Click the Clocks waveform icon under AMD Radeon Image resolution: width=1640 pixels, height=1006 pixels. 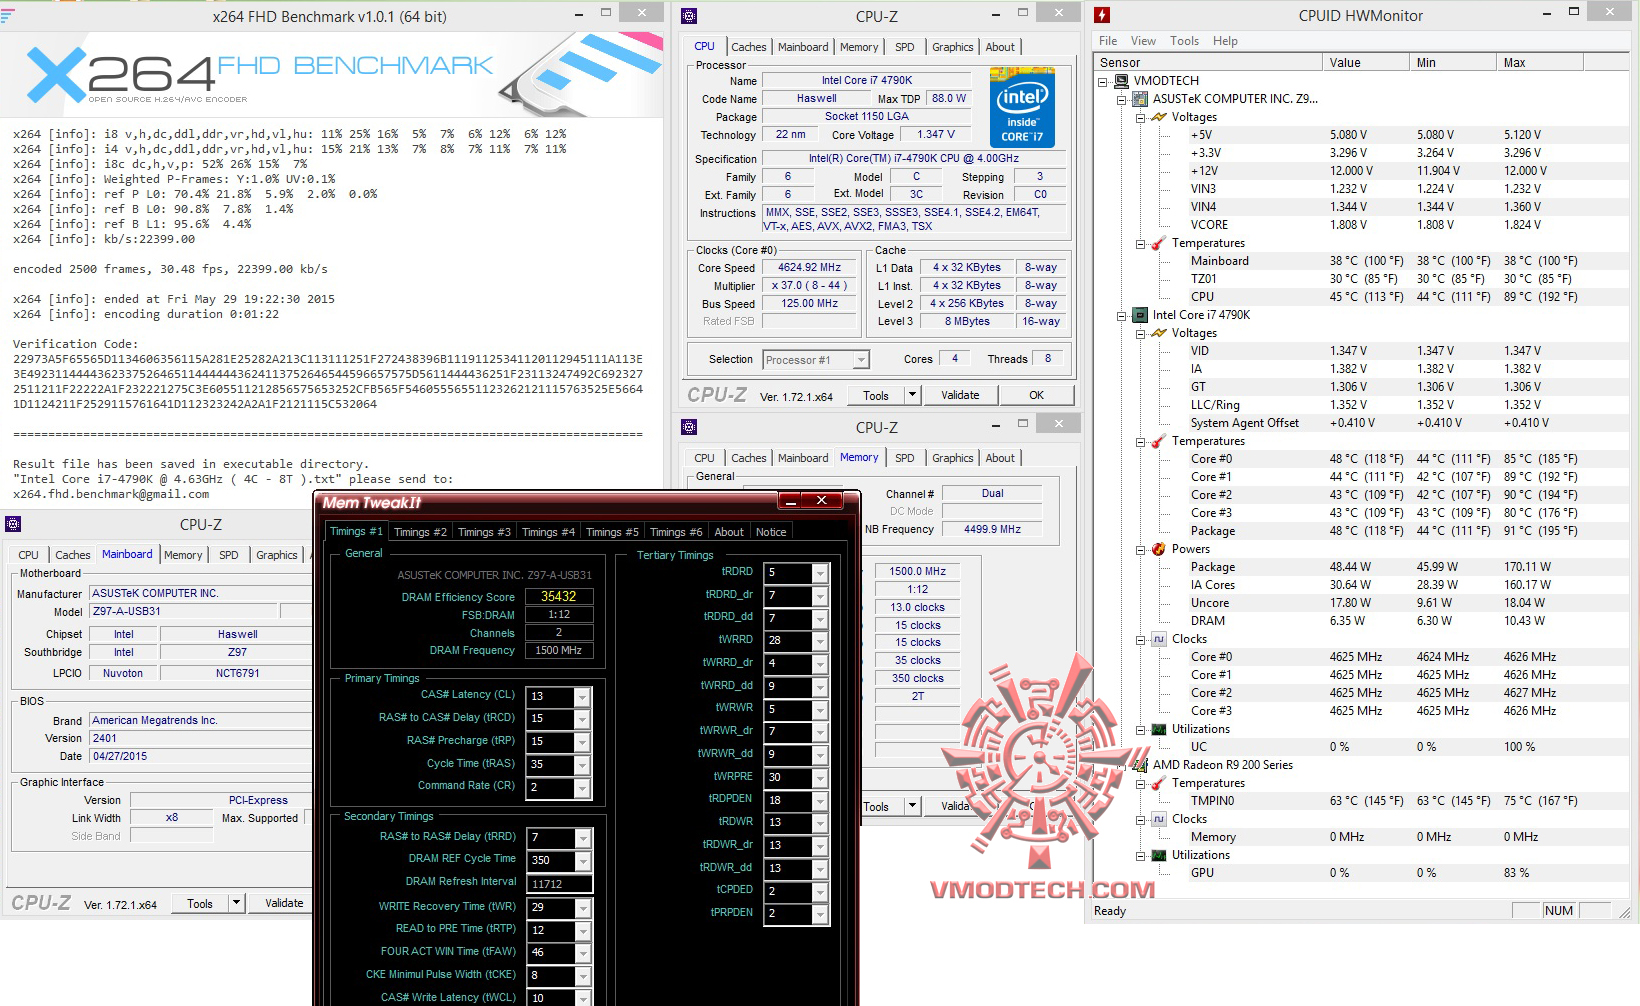(1159, 819)
